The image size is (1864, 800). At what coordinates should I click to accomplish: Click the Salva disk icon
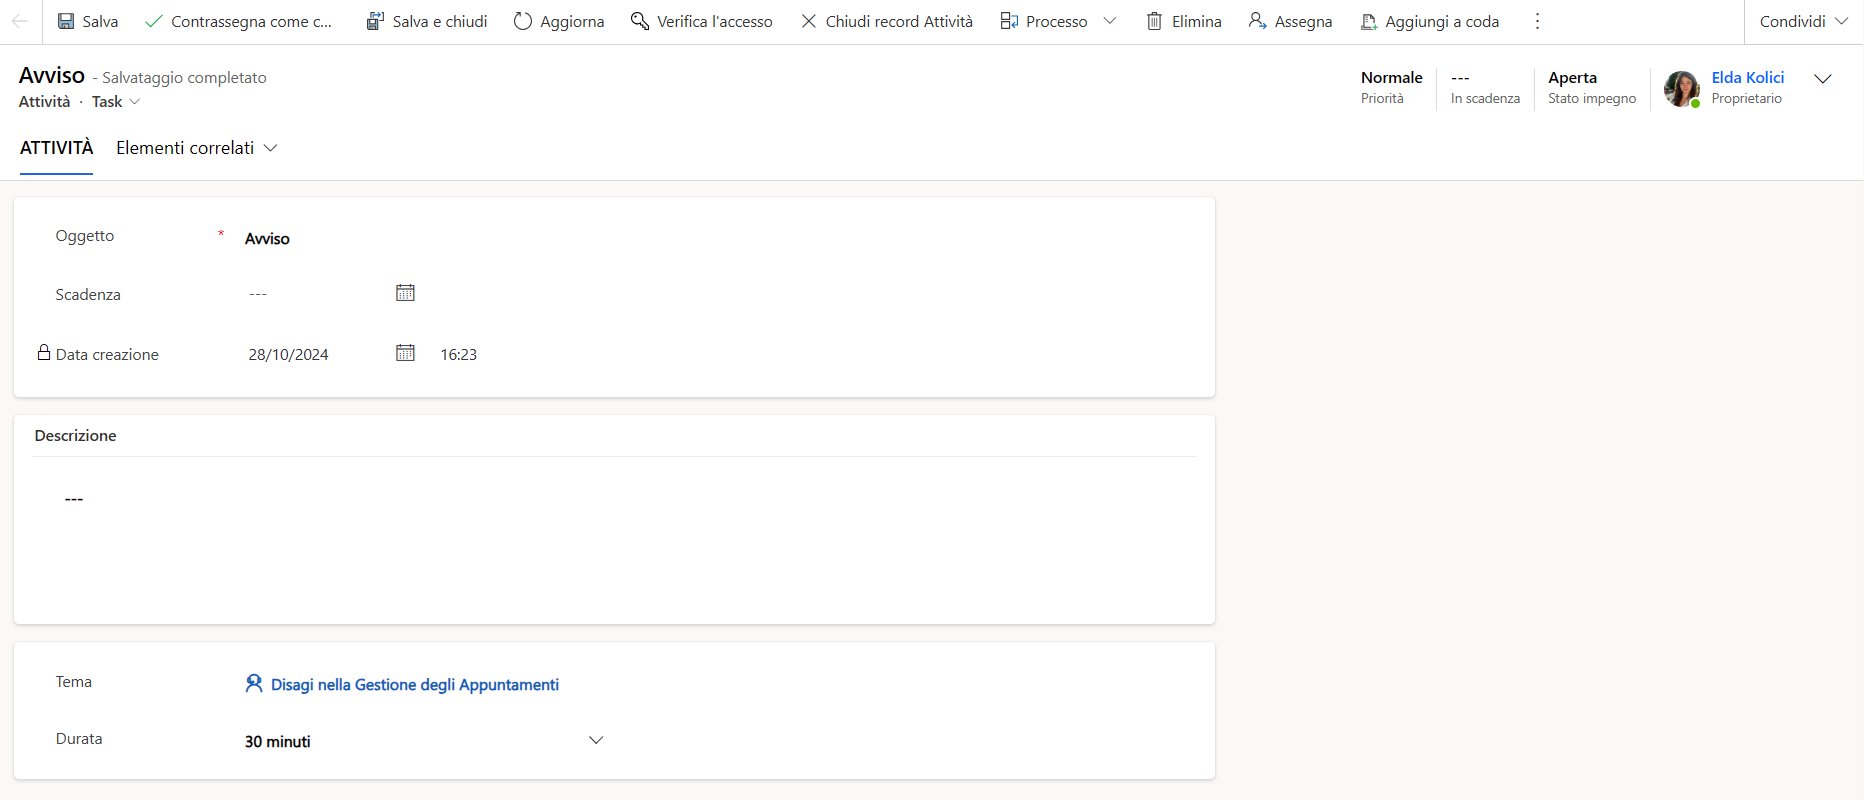coord(66,21)
